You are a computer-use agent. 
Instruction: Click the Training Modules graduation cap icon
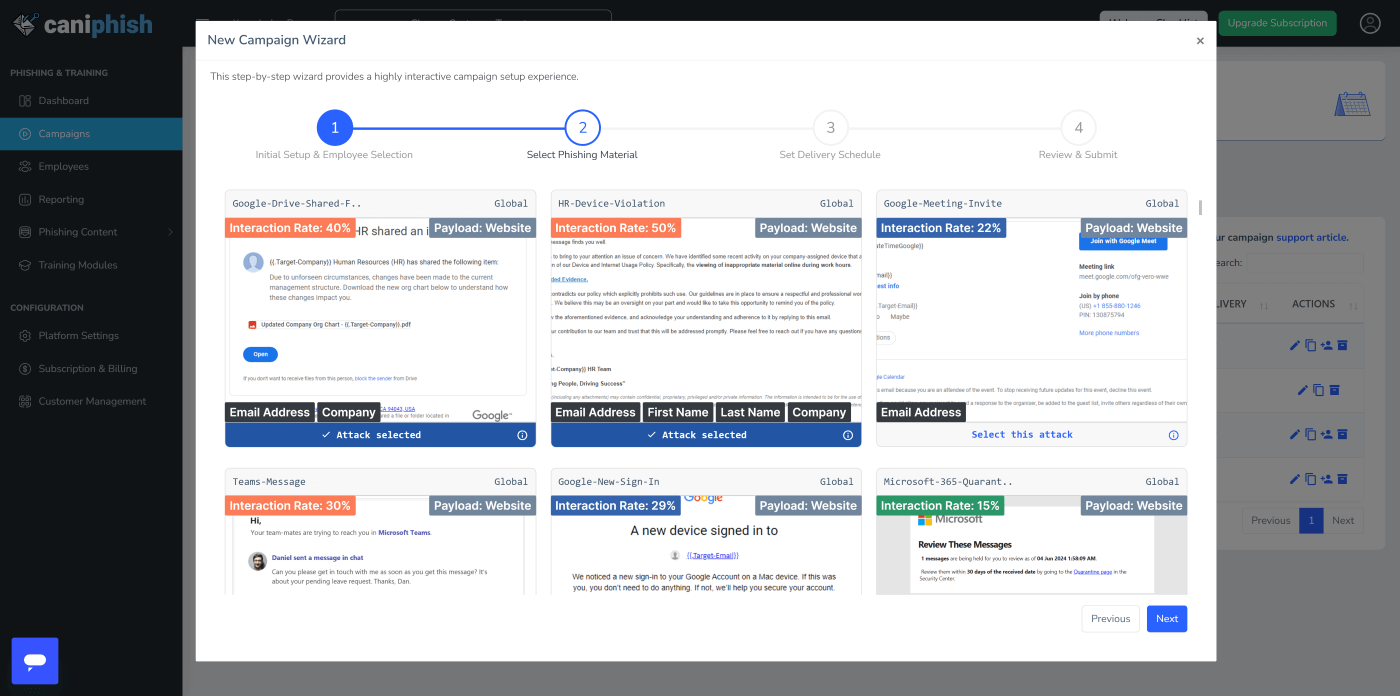pos(25,266)
